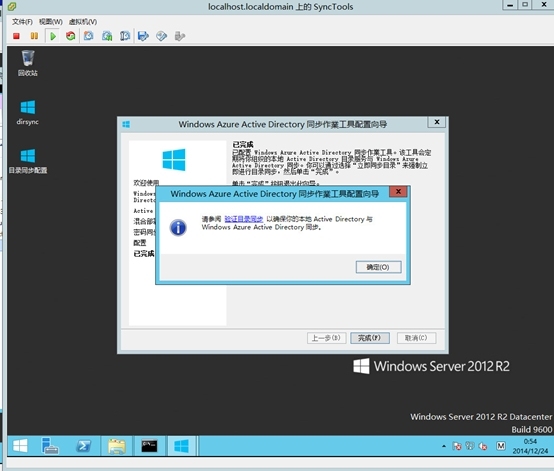Click the muted speaker tray icon
The width and height of the screenshot is (554, 471).
pos(483,446)
